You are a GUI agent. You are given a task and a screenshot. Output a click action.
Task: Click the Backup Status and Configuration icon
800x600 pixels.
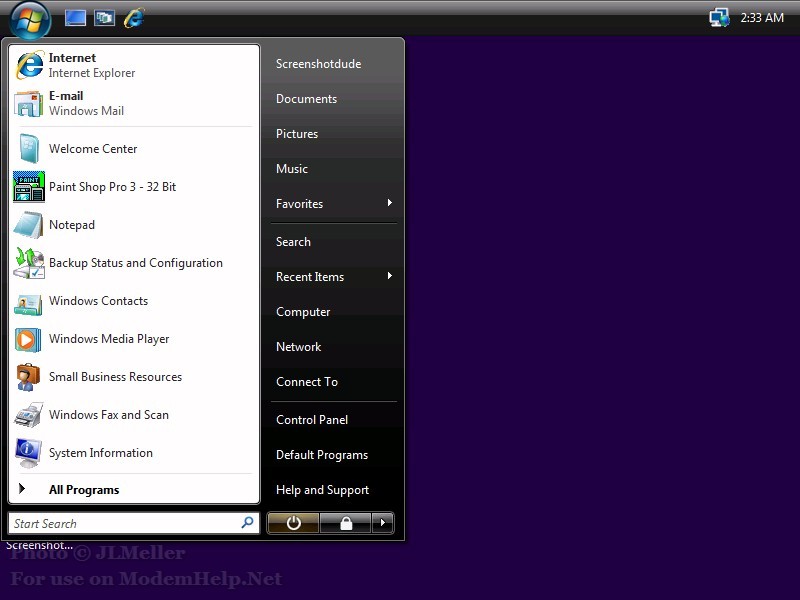29,263
